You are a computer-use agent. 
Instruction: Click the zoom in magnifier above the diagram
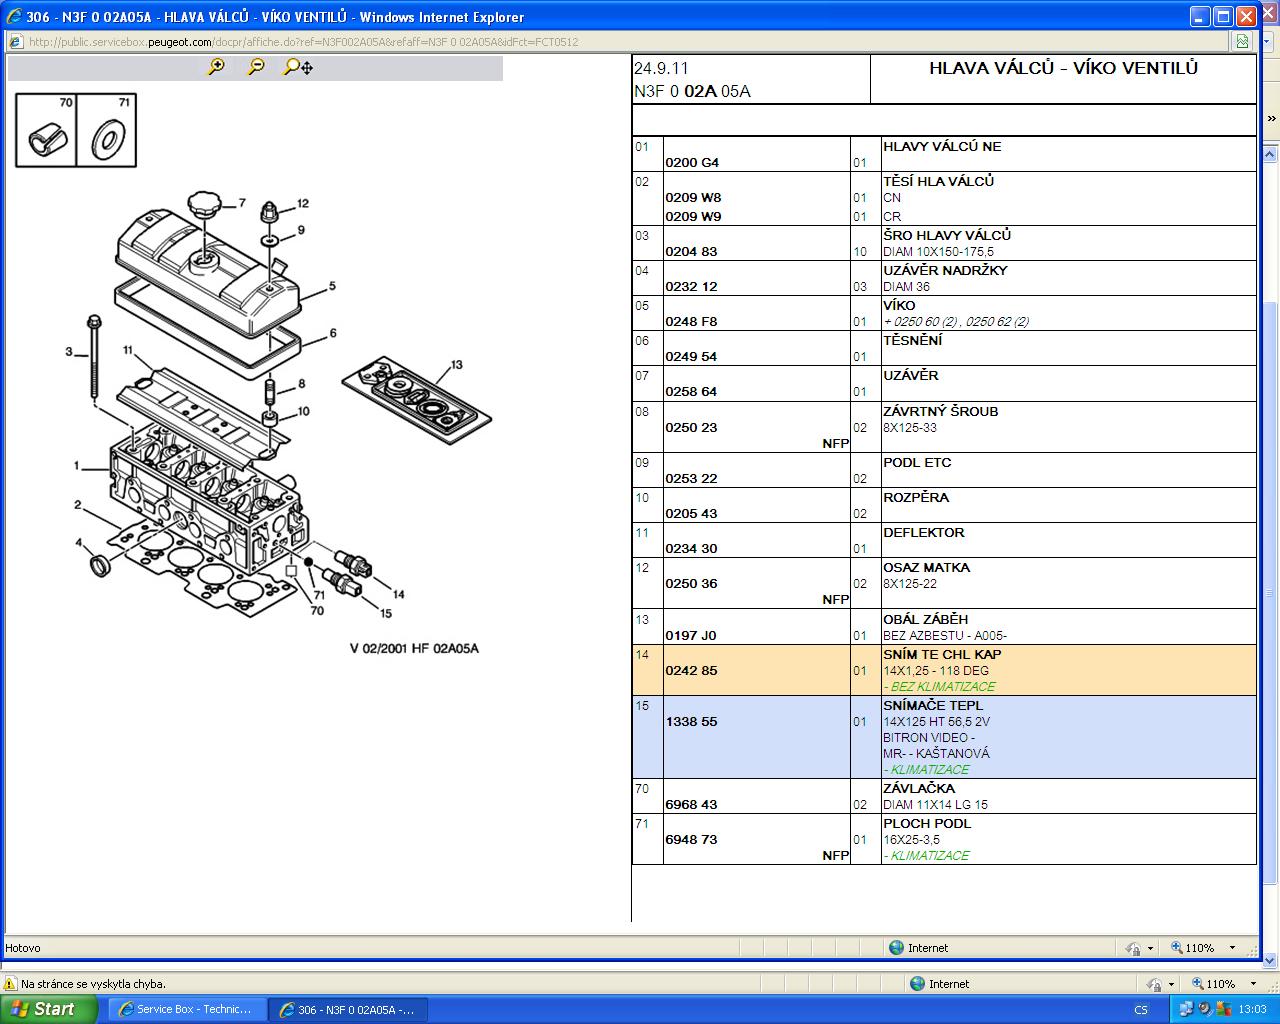pos(215,67)
